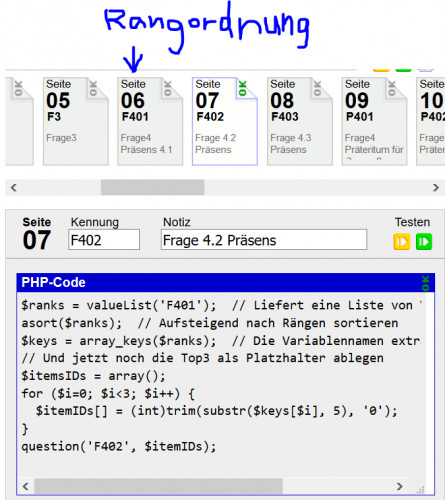
Task: Click the Notiz field with Frage 4.2 Präsens
Action: [264, 240]
